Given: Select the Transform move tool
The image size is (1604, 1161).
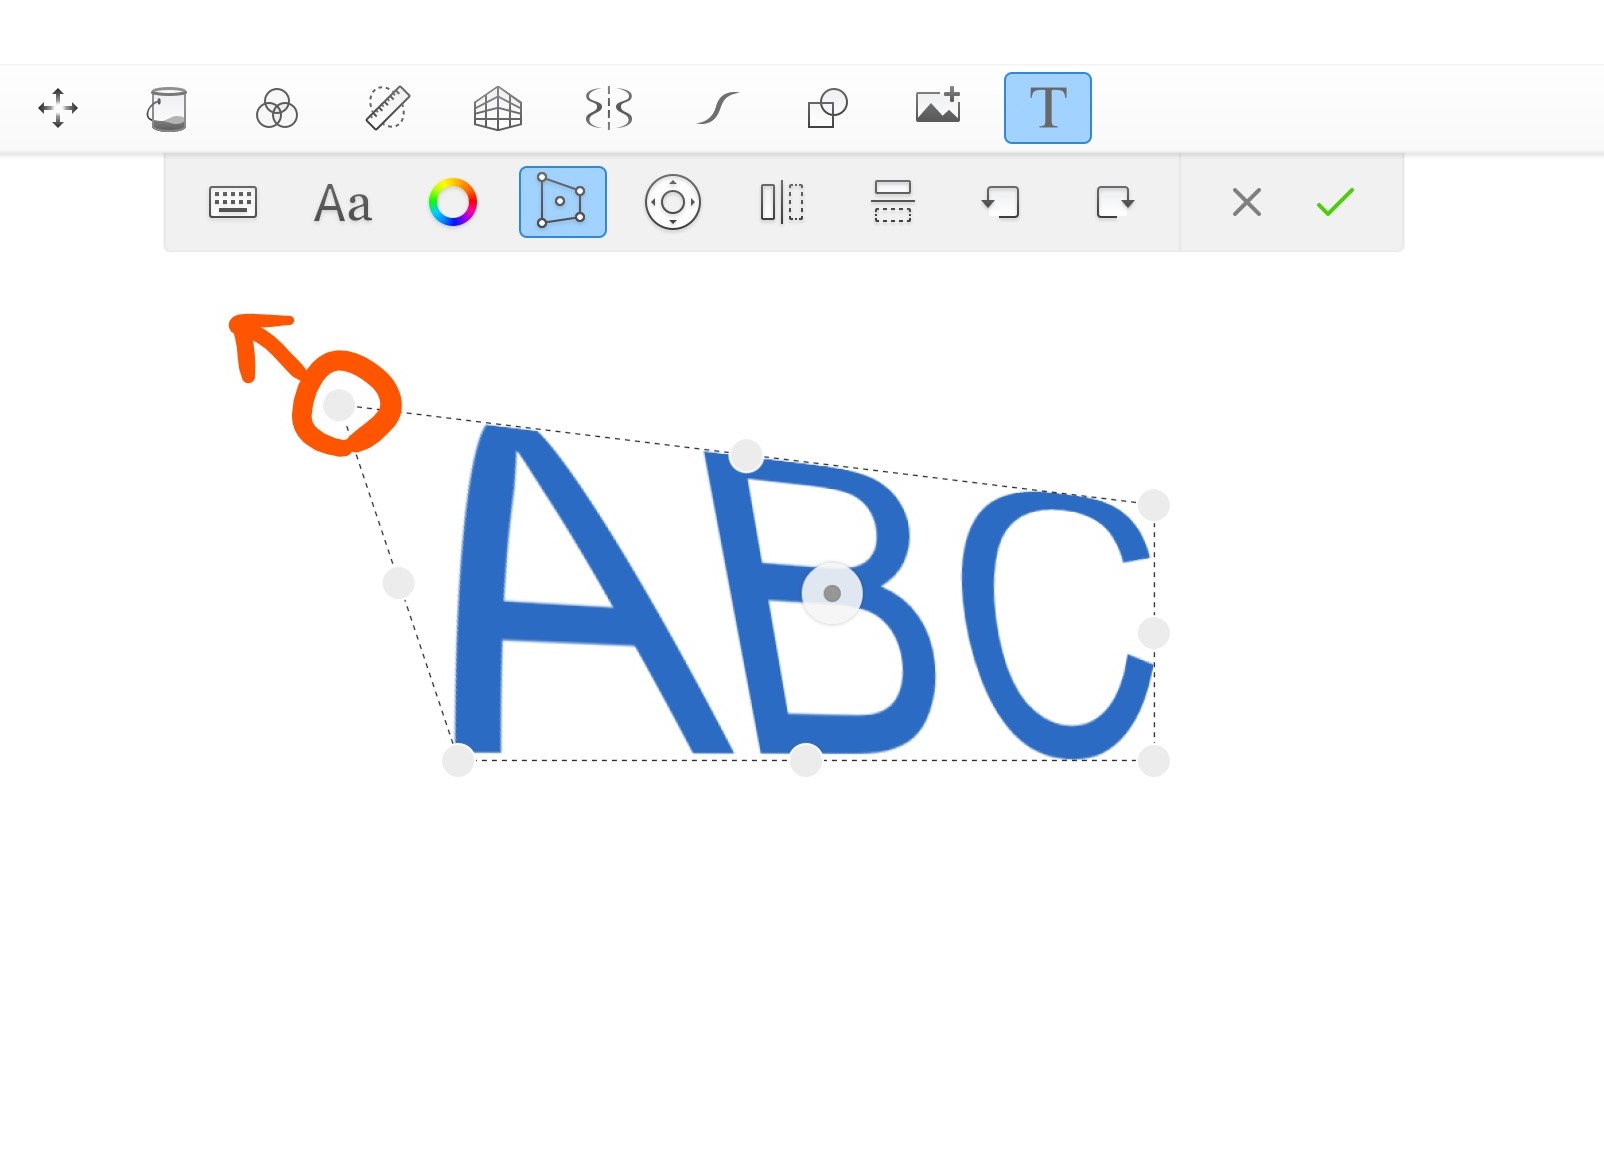Looking at the screenshot, I should point(58,108).
